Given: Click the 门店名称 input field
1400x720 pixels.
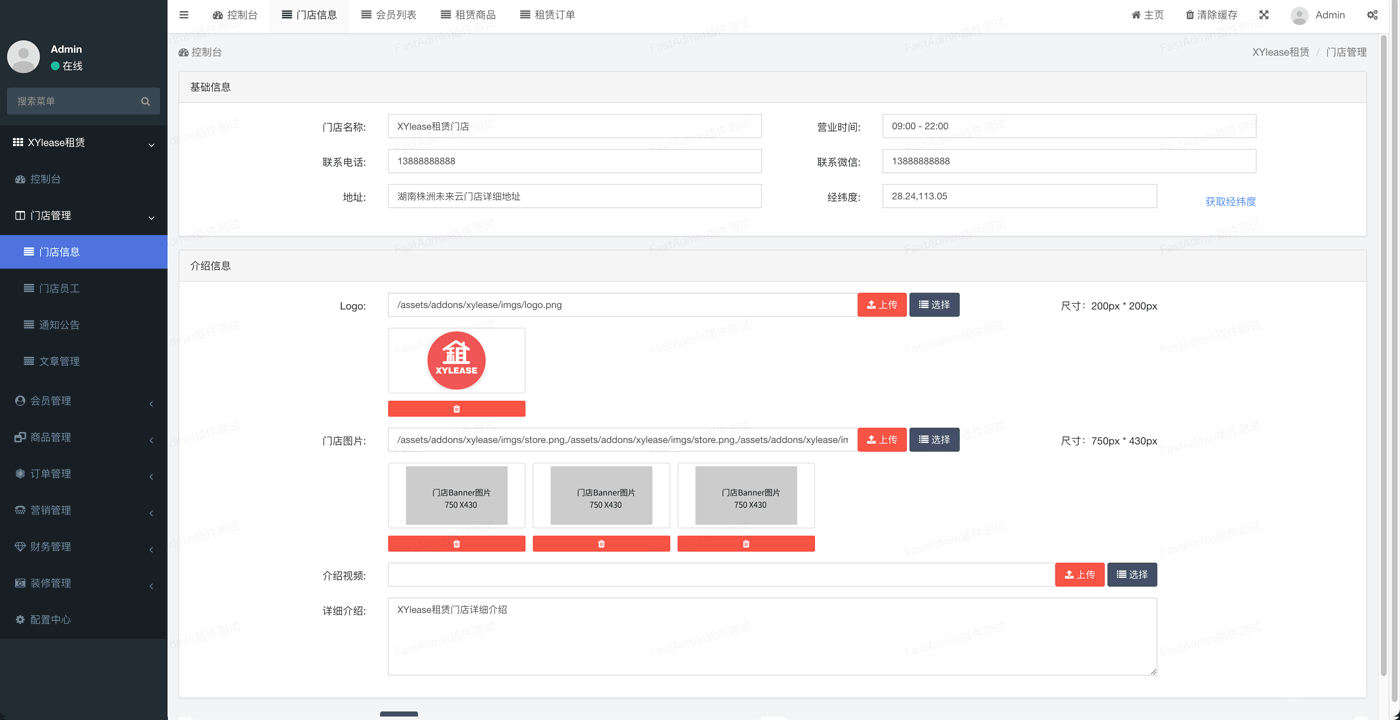Looking at the screenshot, I should tap(575, 126).
